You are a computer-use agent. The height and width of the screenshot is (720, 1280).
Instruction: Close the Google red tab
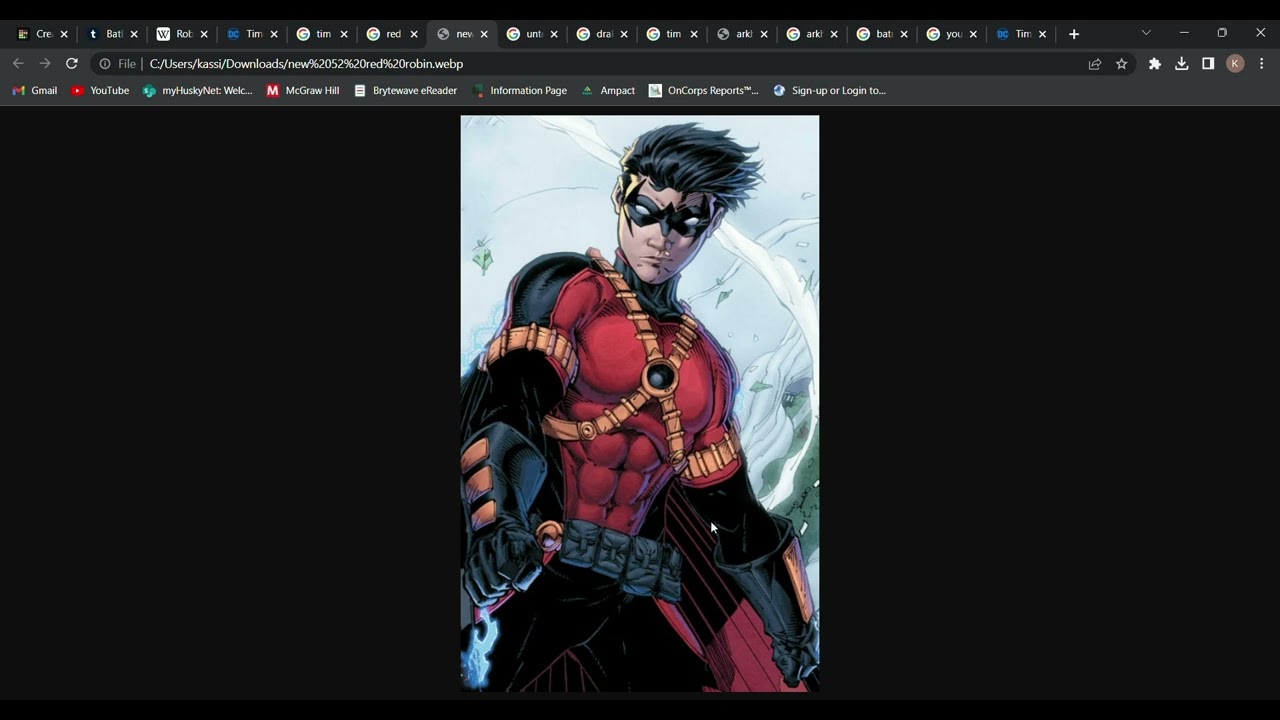414,34
